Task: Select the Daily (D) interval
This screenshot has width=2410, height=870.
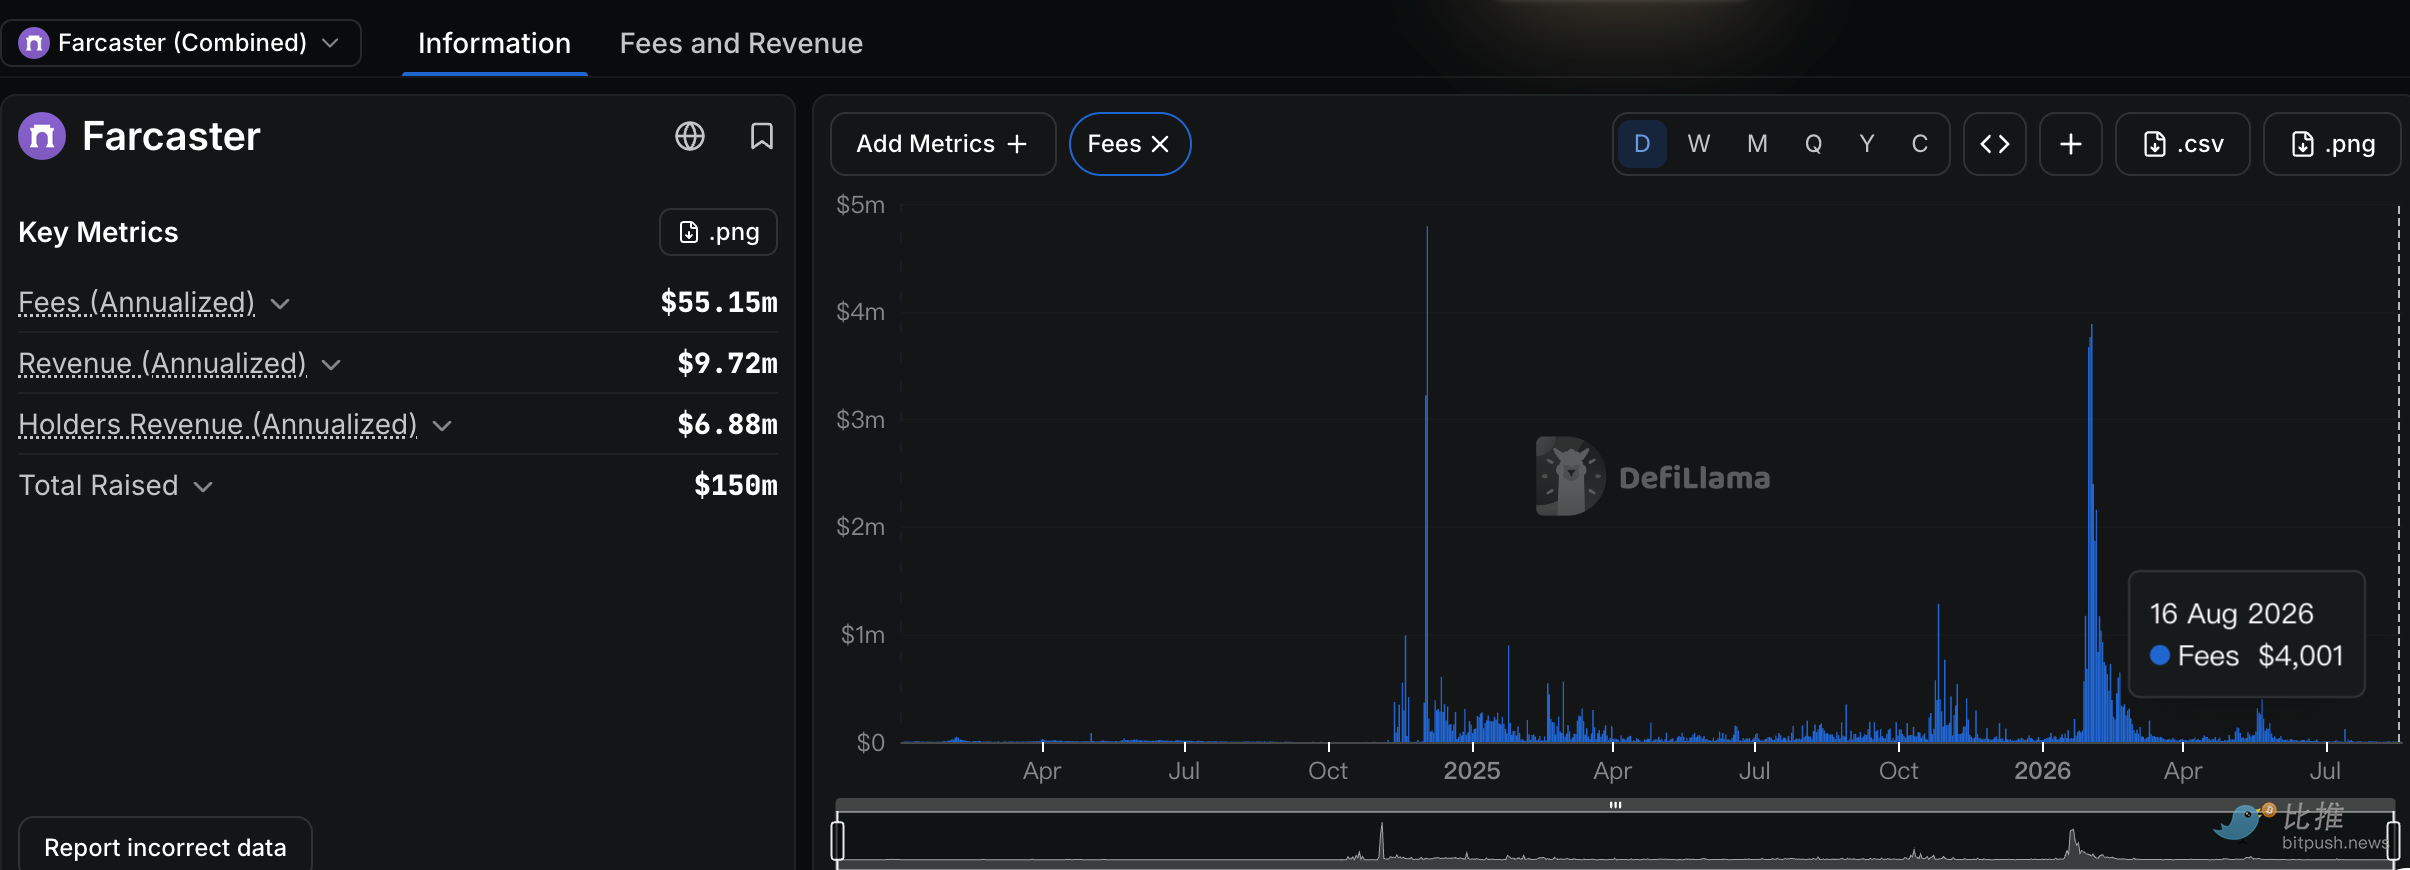Action: tap(1642, 144)
